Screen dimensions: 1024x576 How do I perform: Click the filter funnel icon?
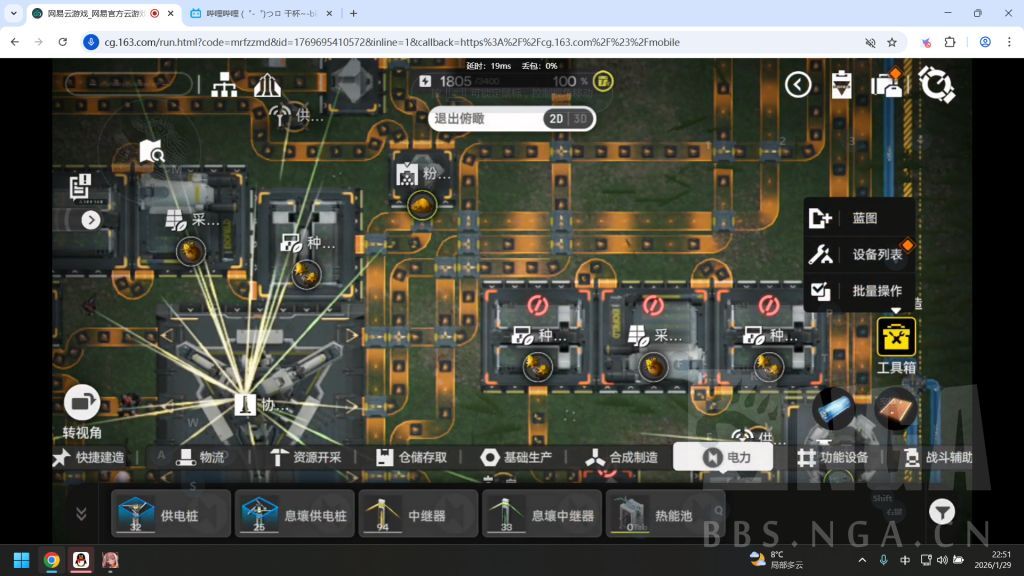click(941, 512)
